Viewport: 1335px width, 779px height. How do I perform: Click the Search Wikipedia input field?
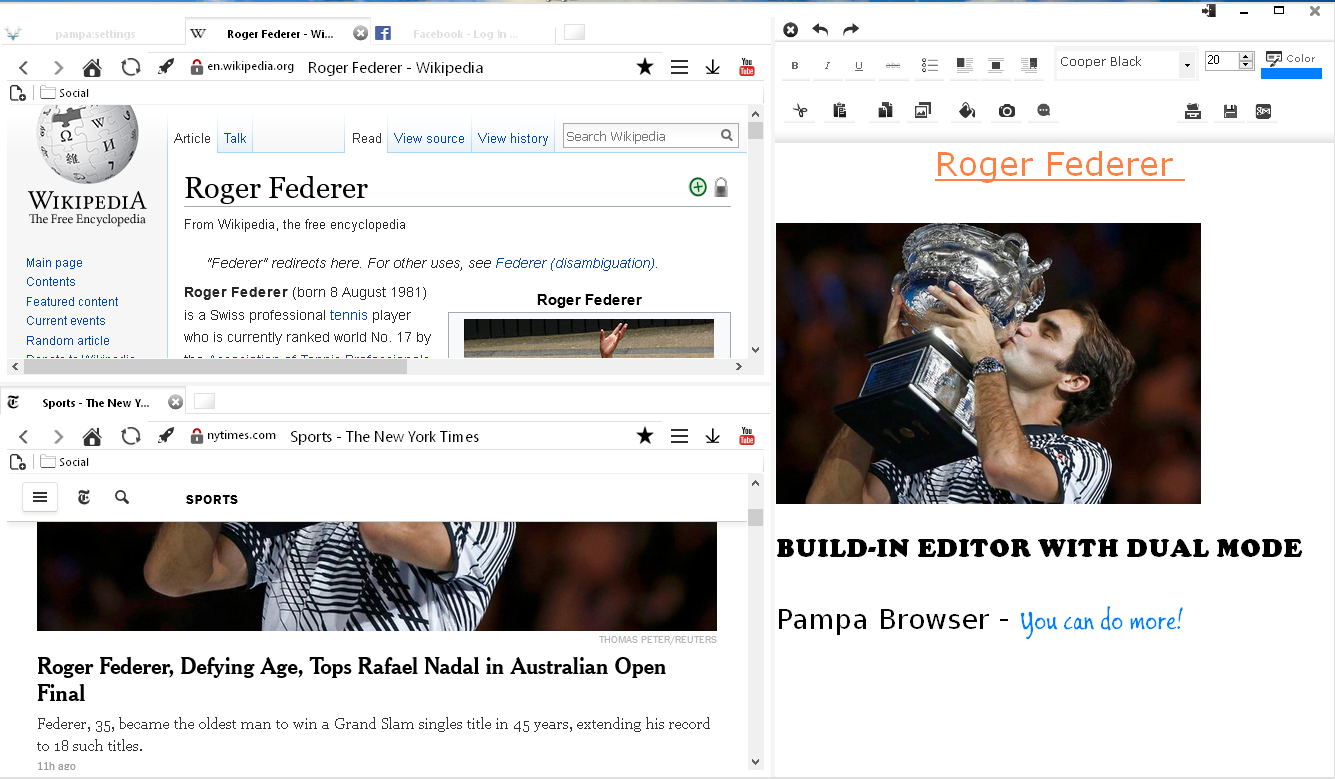point(640,136)
